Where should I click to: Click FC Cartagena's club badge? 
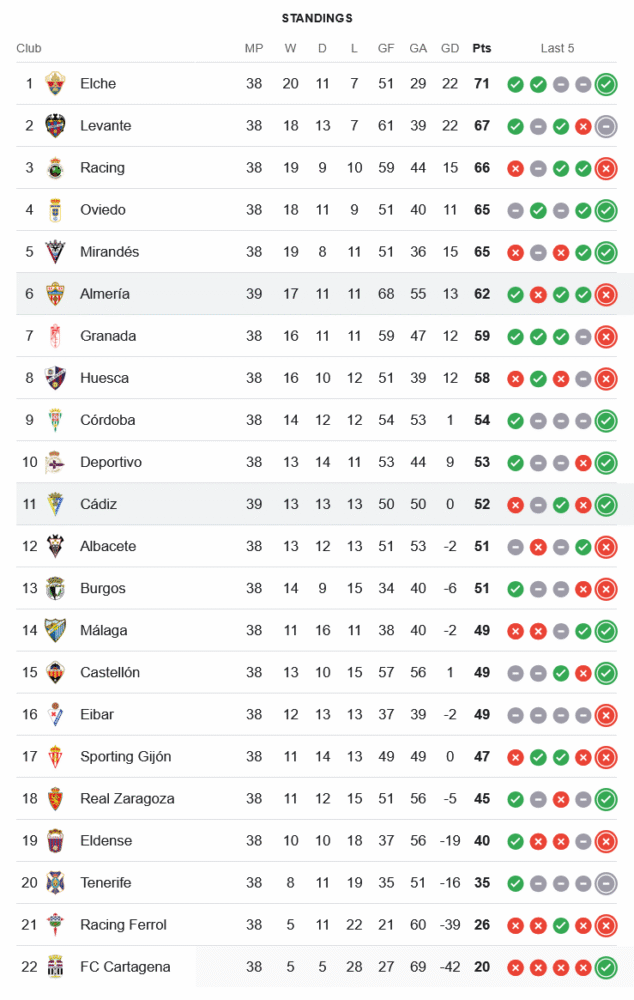[56, 966]
